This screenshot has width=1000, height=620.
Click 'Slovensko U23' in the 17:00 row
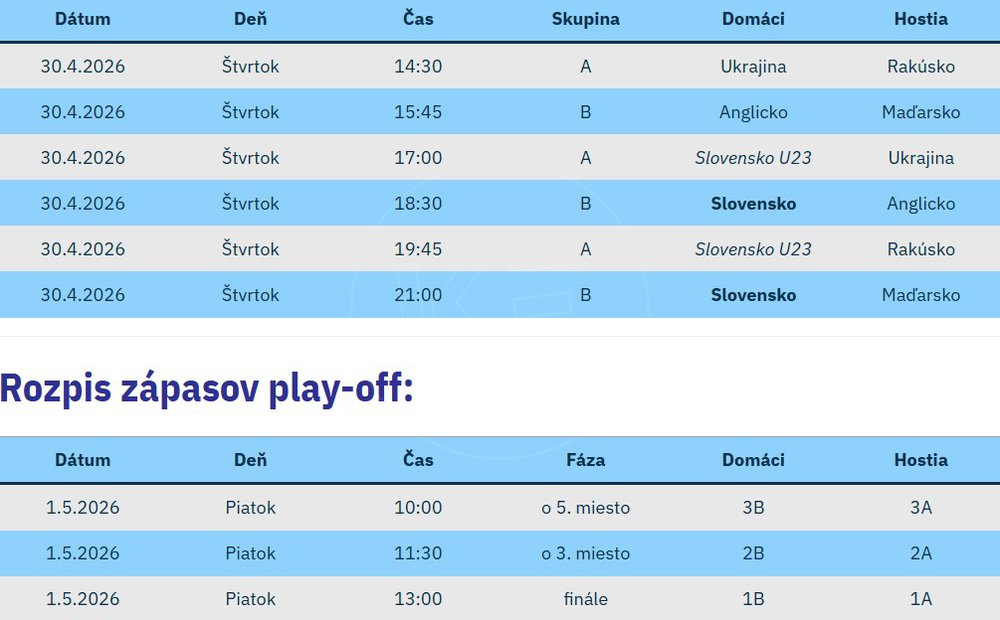point(753,158)
